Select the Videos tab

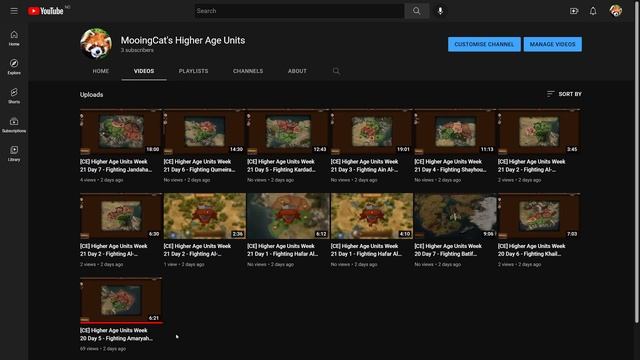144,71
